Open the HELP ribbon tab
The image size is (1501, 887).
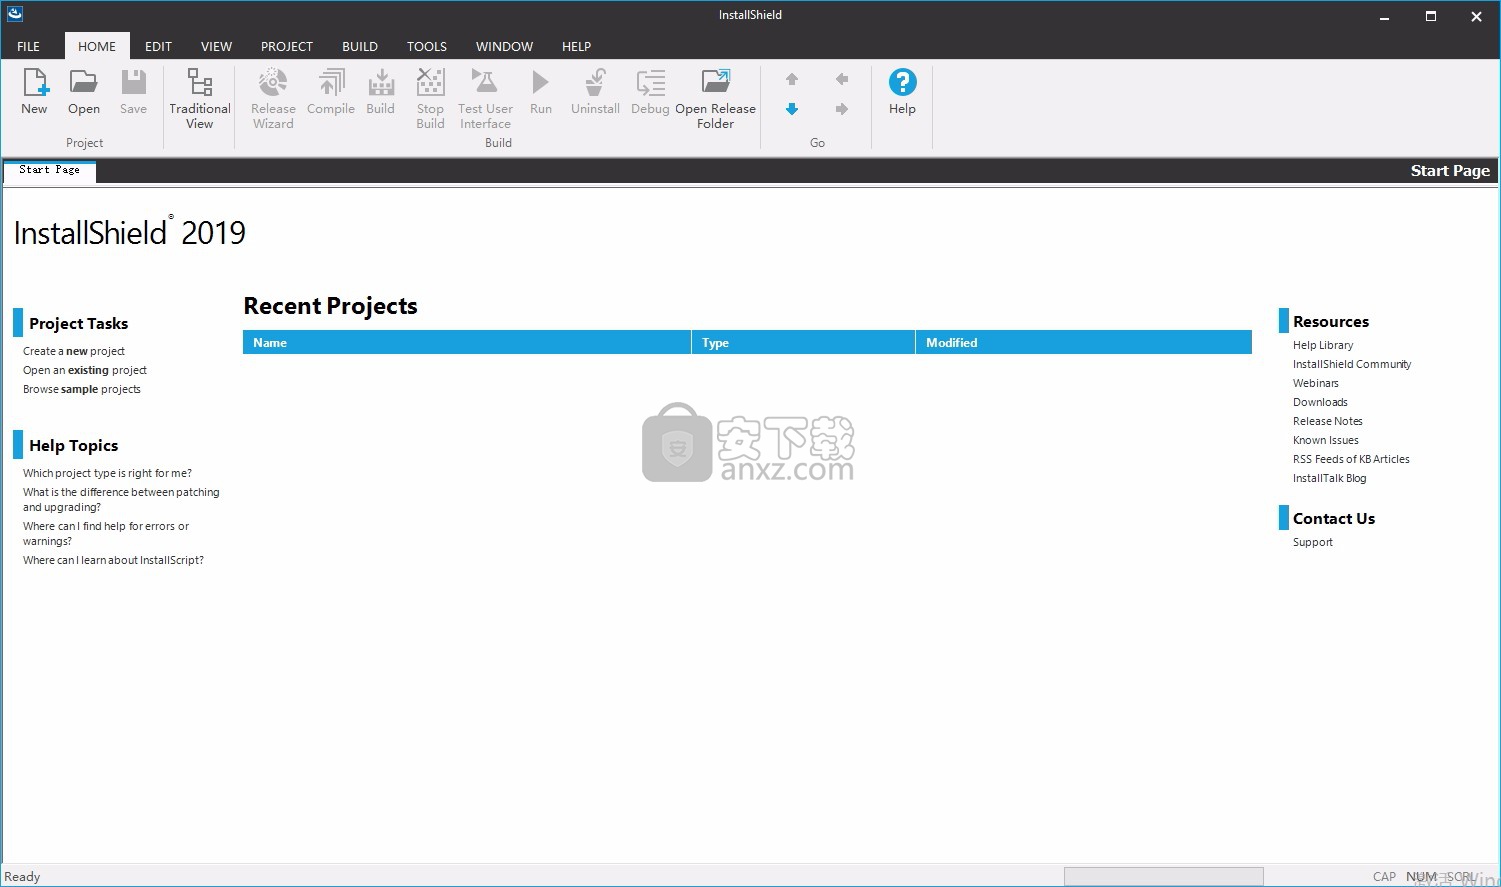tap(576, 46)
